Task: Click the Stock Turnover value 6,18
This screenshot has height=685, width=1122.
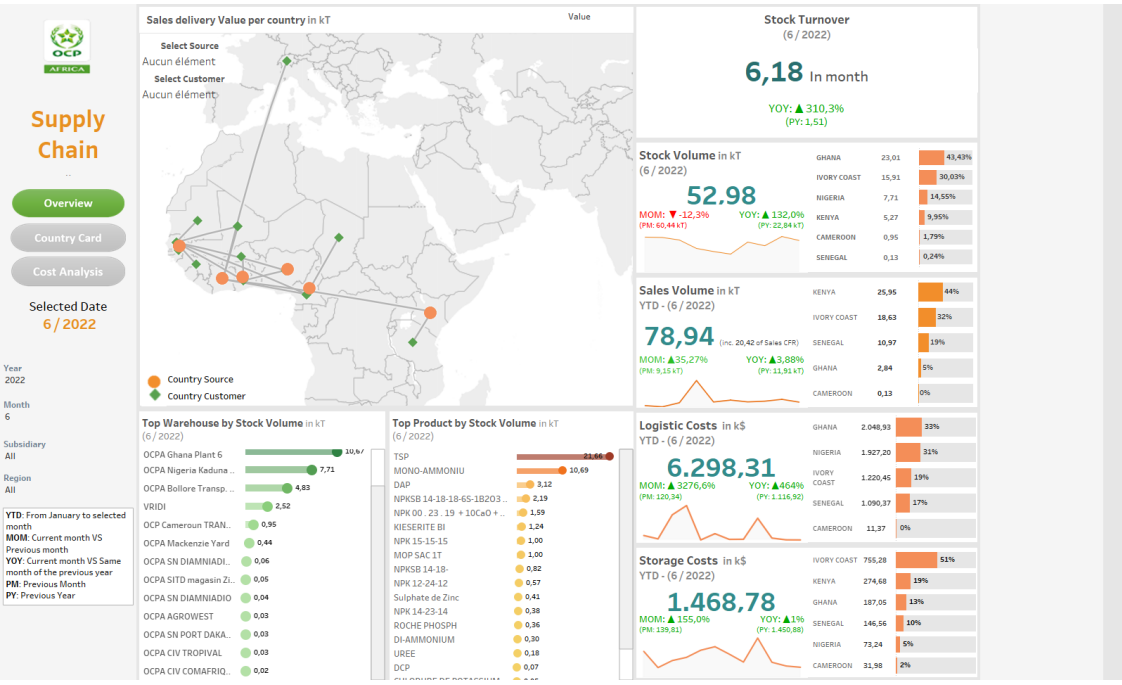Action: [774, 72]
